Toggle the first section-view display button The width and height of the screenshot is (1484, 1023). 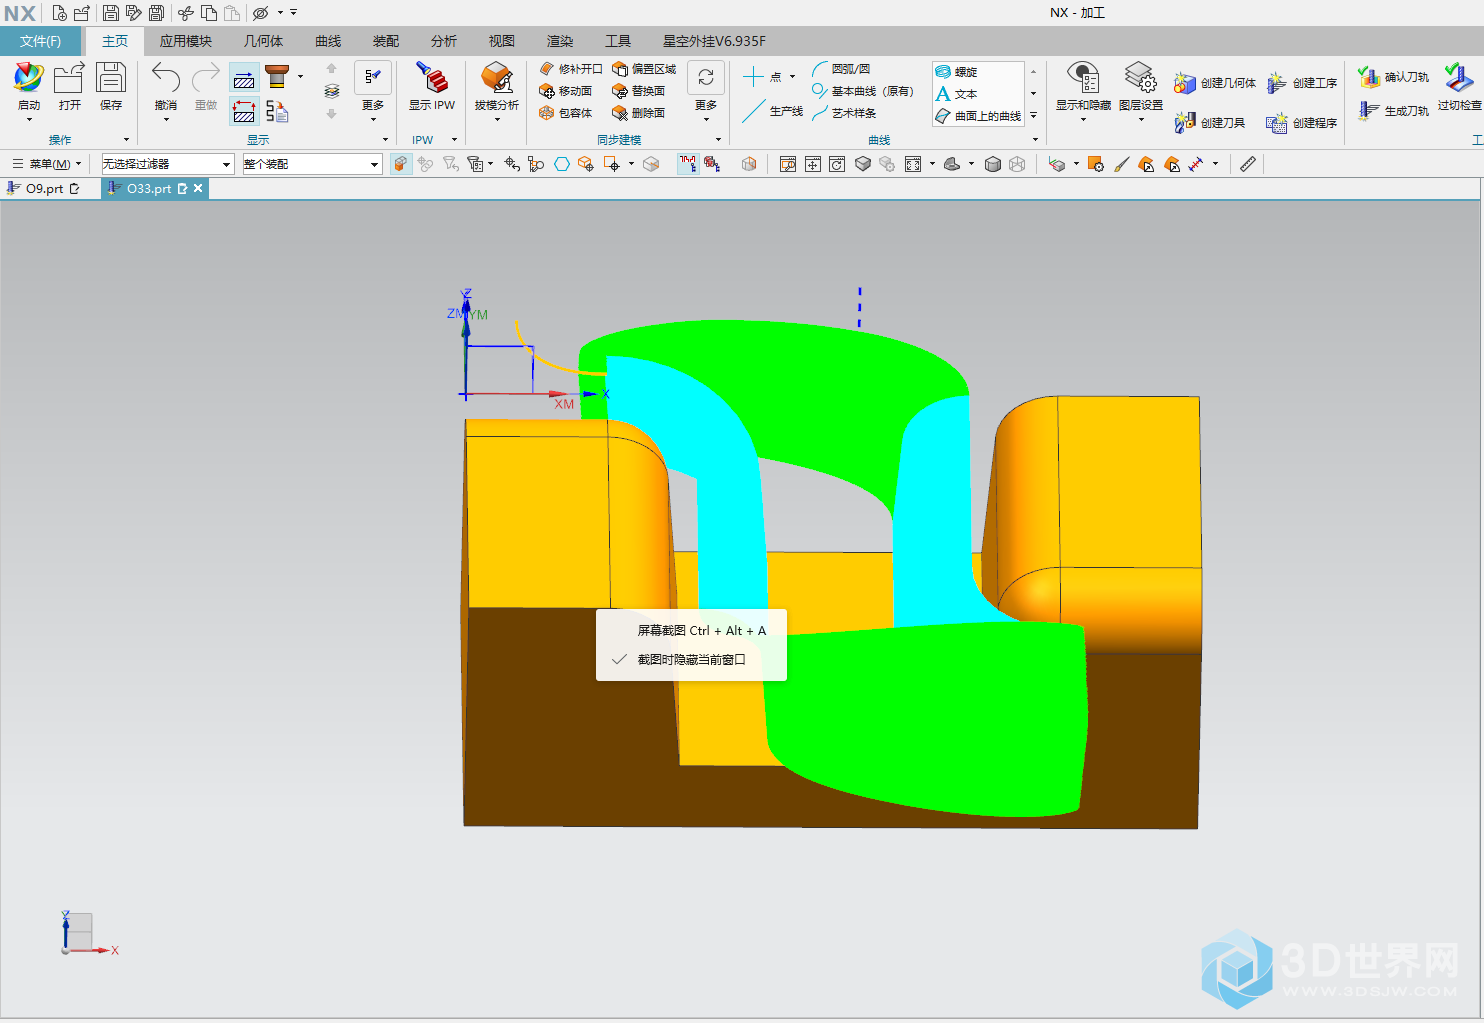click(244, 79)
